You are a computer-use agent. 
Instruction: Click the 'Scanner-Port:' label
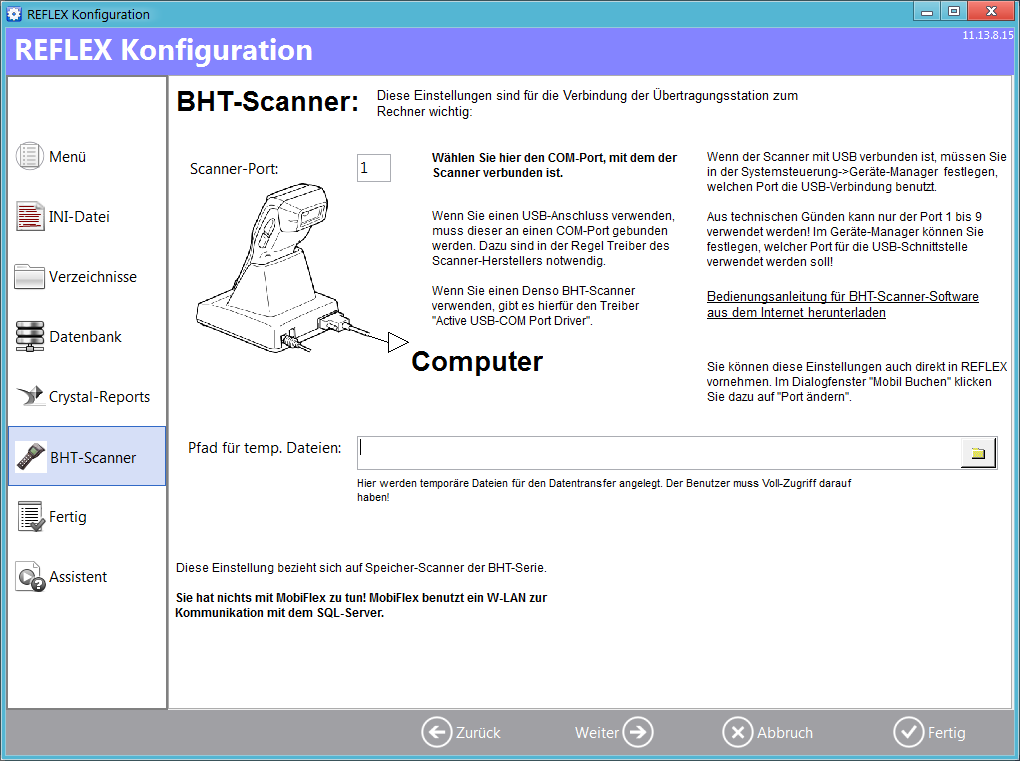coord(234,169)
